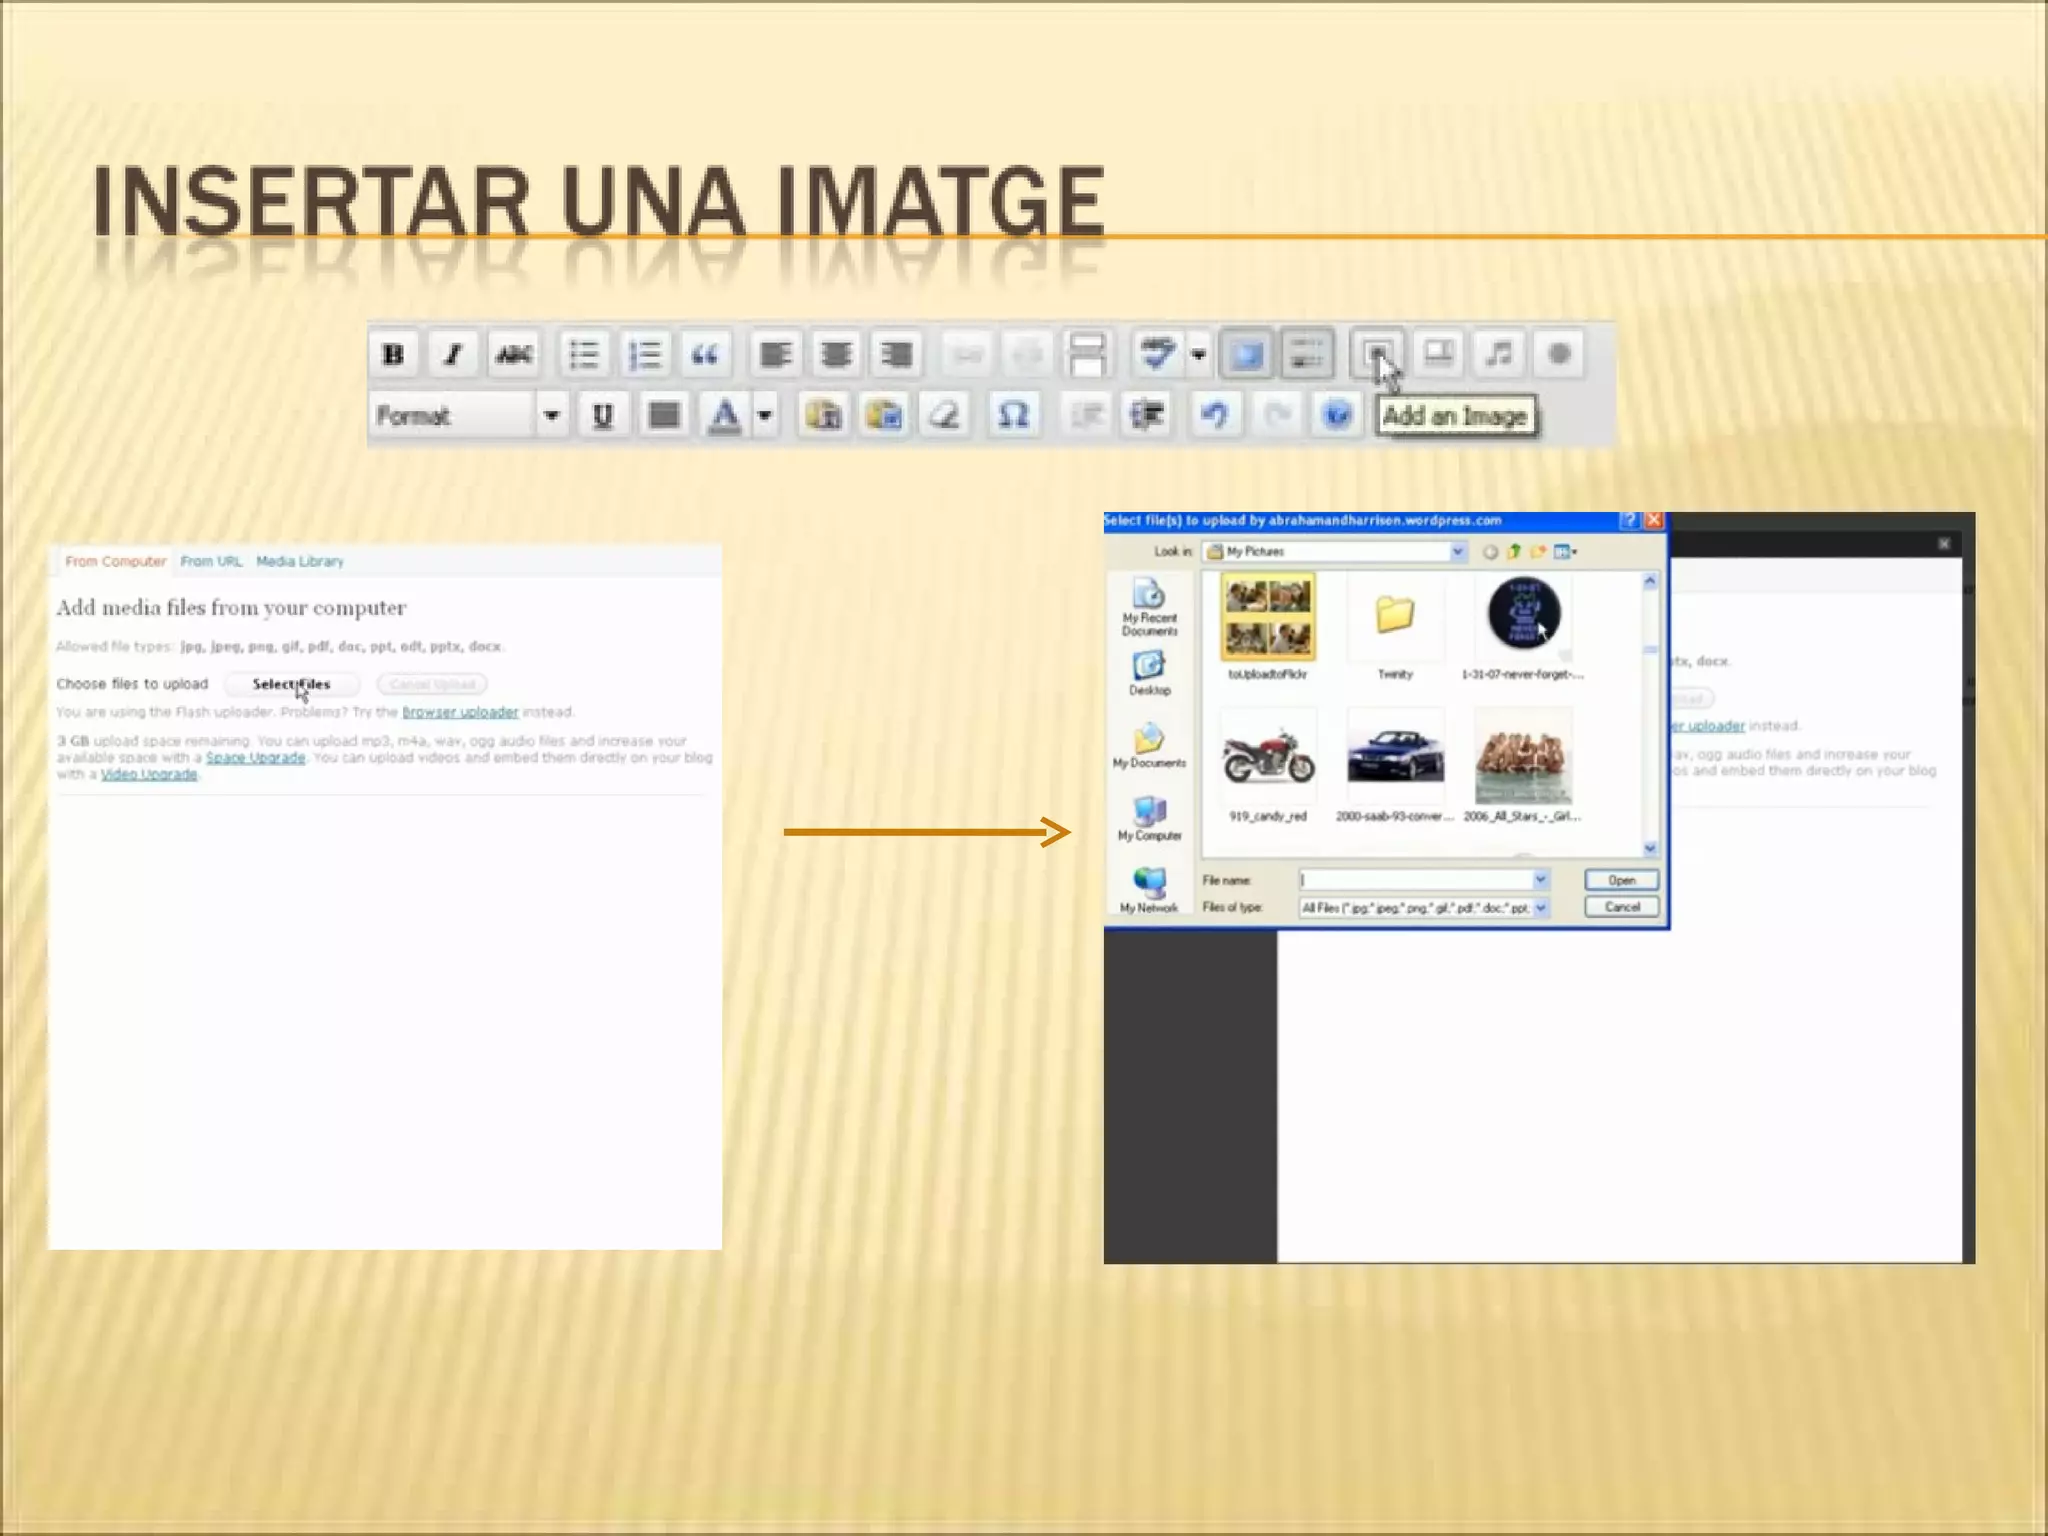
Task: Click the Select Files button
Action: pyautogui.click(x=291, y=684)
